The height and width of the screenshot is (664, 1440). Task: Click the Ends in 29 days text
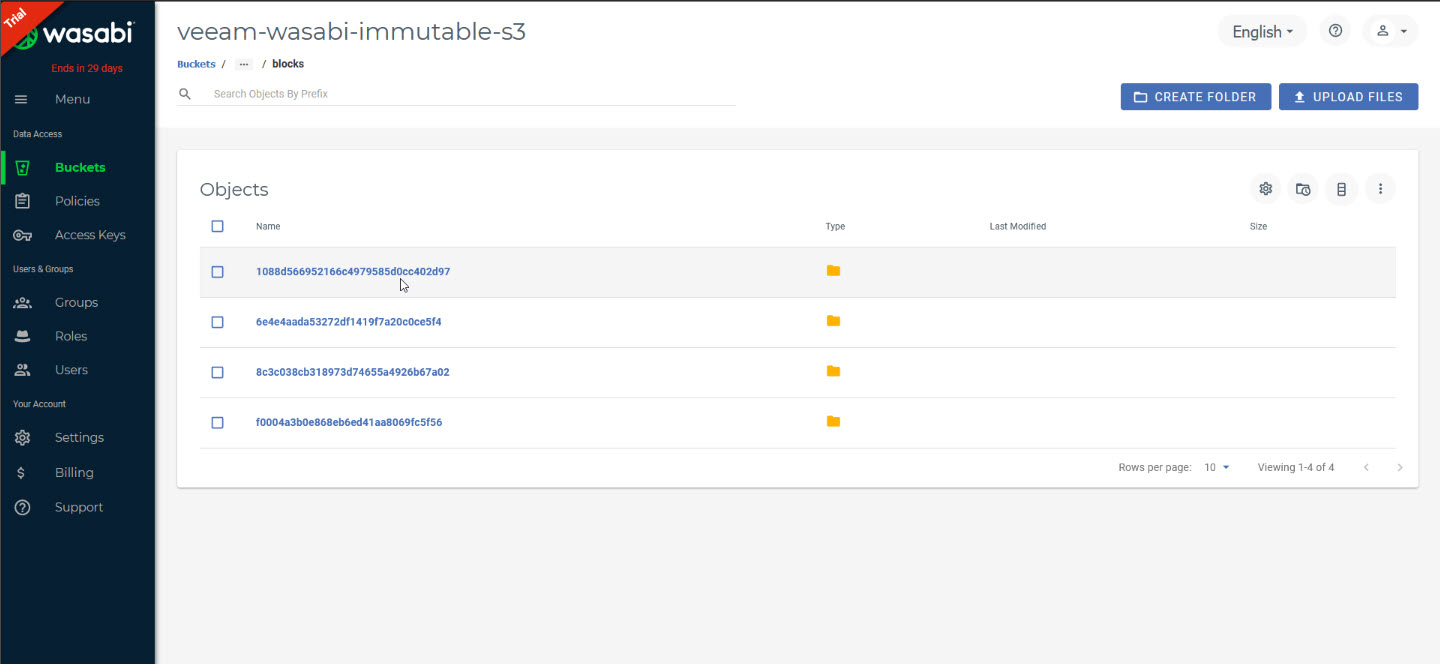[87, 68]
